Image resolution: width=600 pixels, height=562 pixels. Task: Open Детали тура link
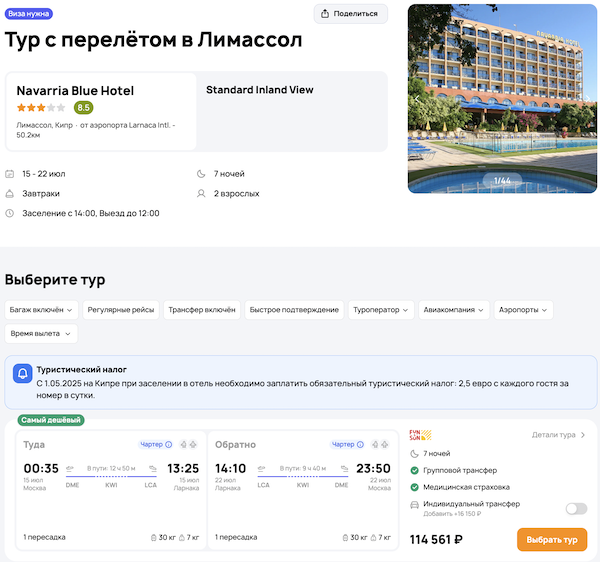click(558, 435)
